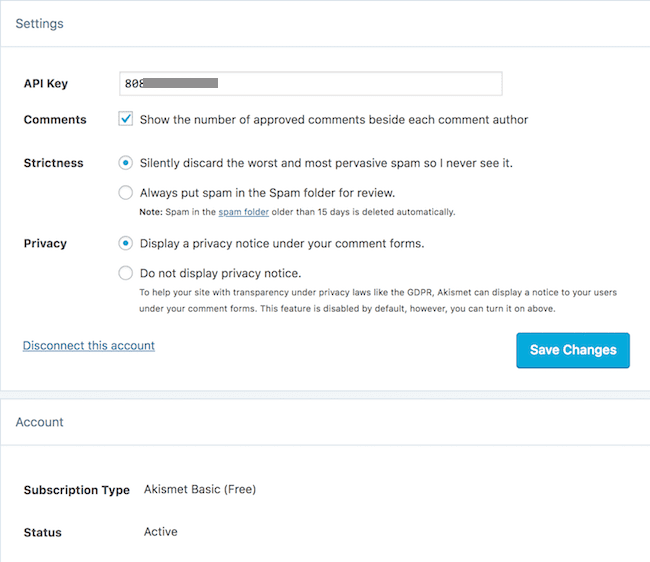The width and height of the screenshot is (650, 562).
Task: Click the 'Display a privacy notice' label text
Action: coord(282,243)
